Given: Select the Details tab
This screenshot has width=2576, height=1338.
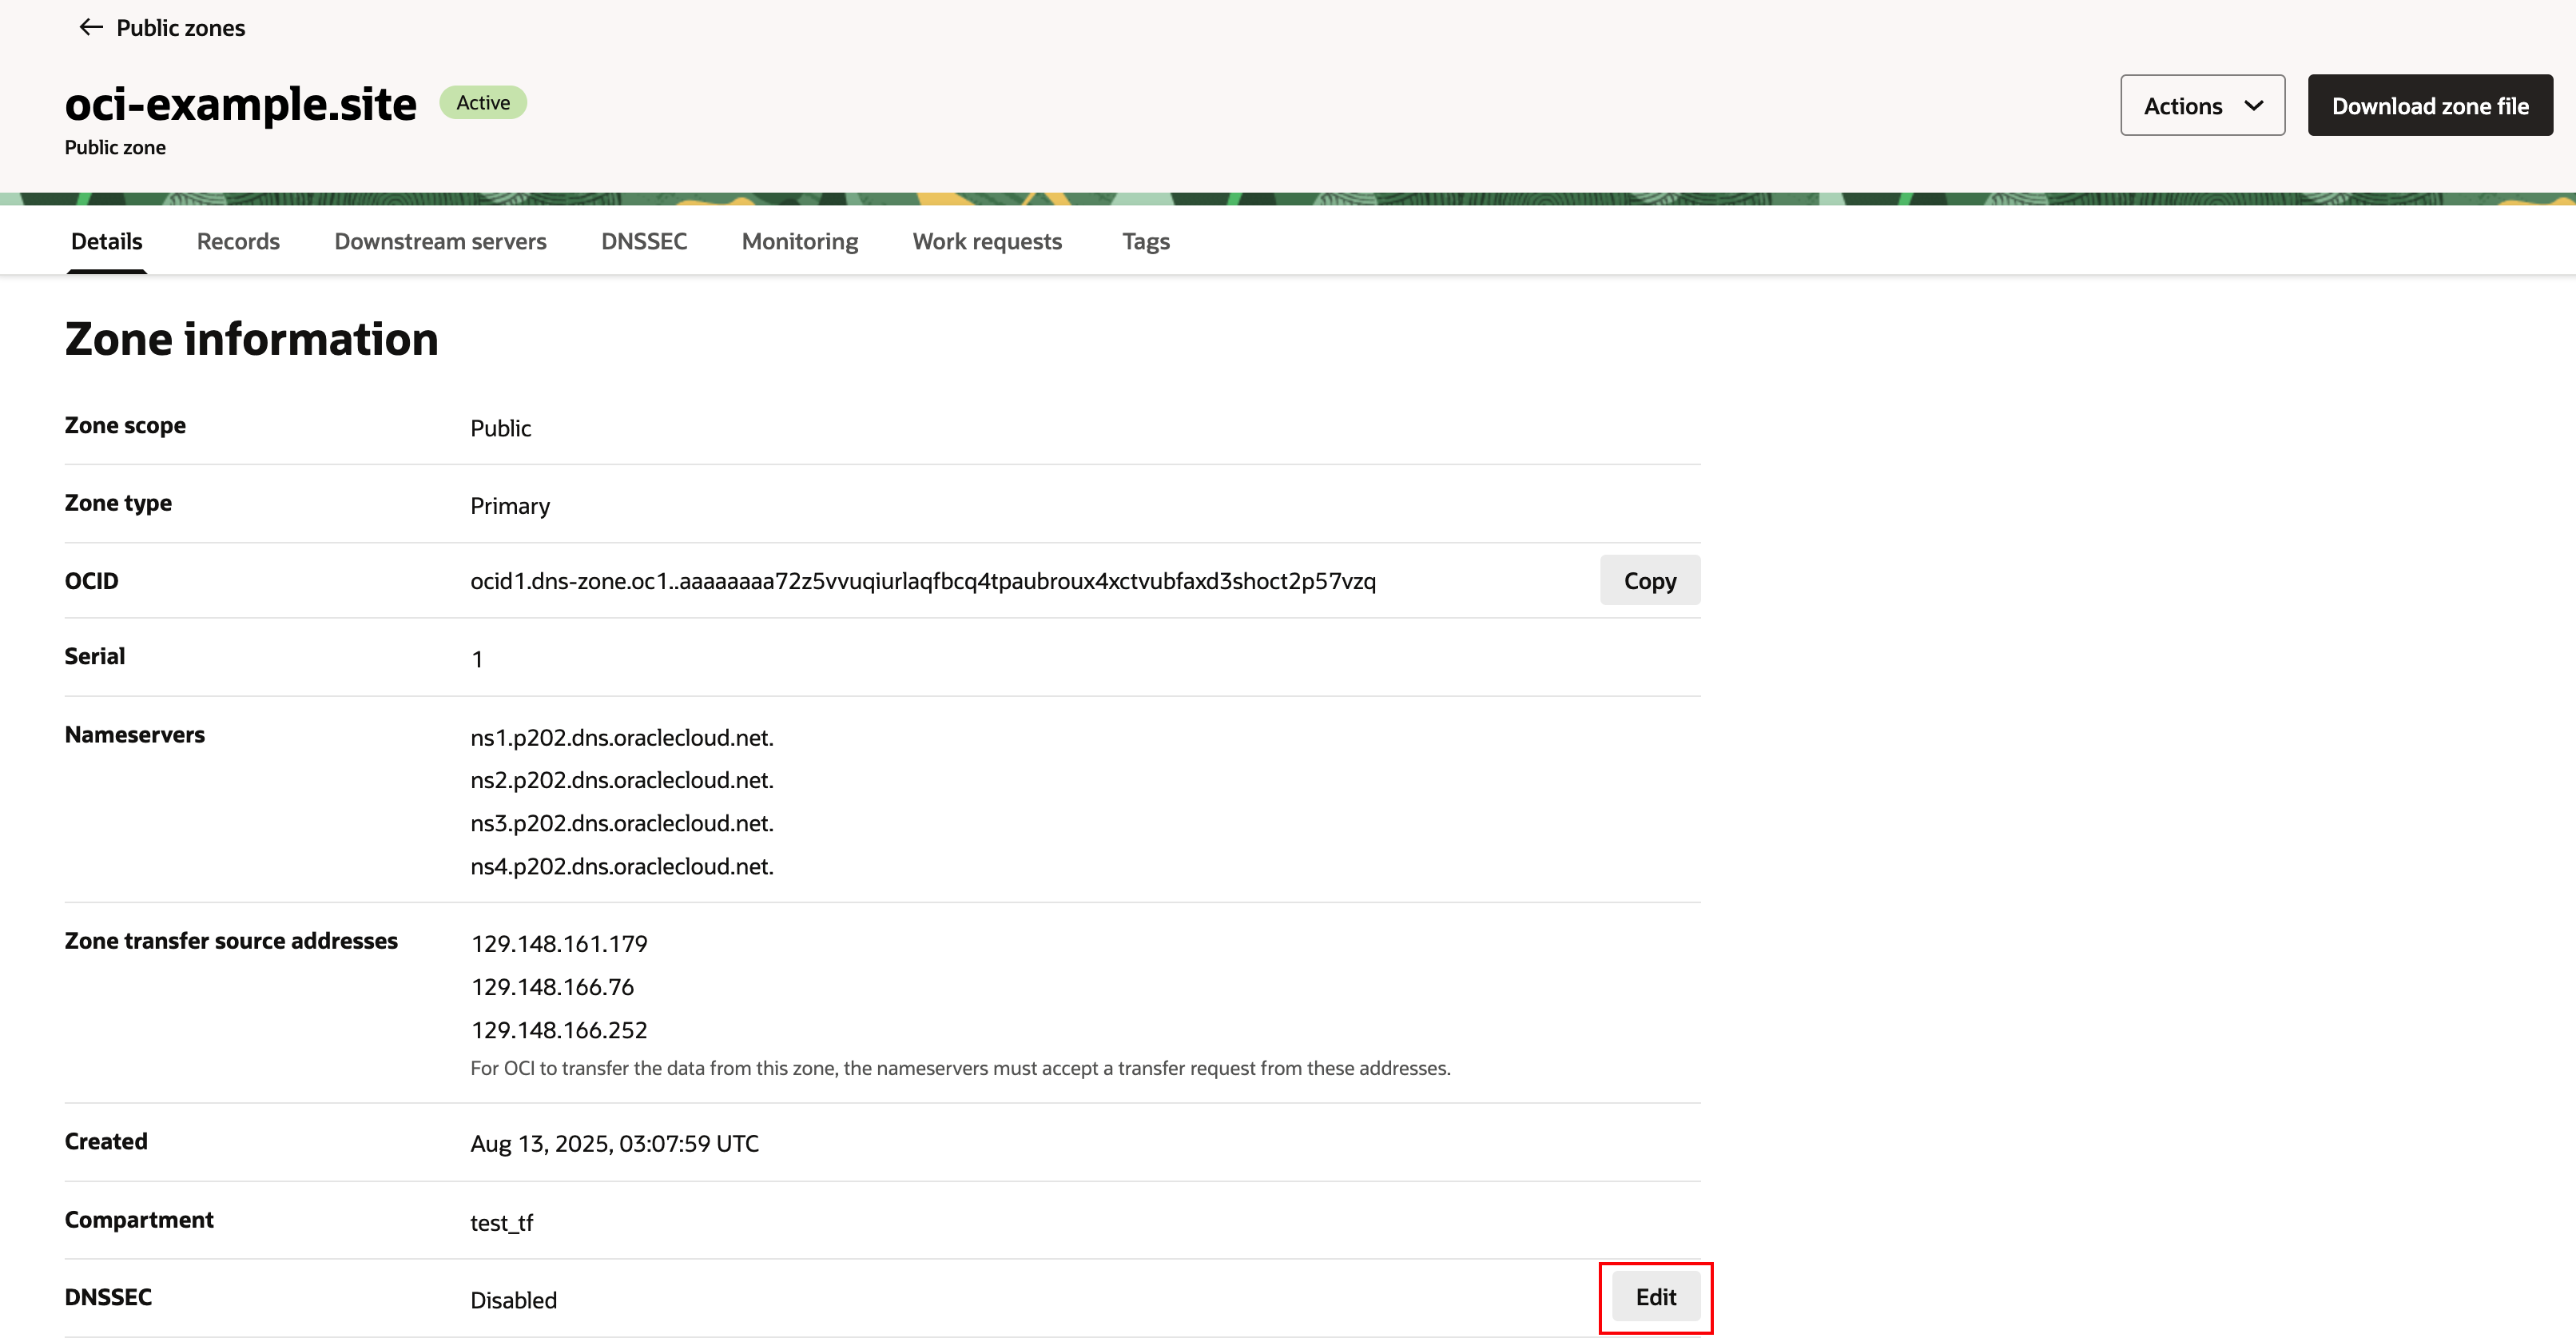Looking at the screenshot, I should (x=105, y=241).
